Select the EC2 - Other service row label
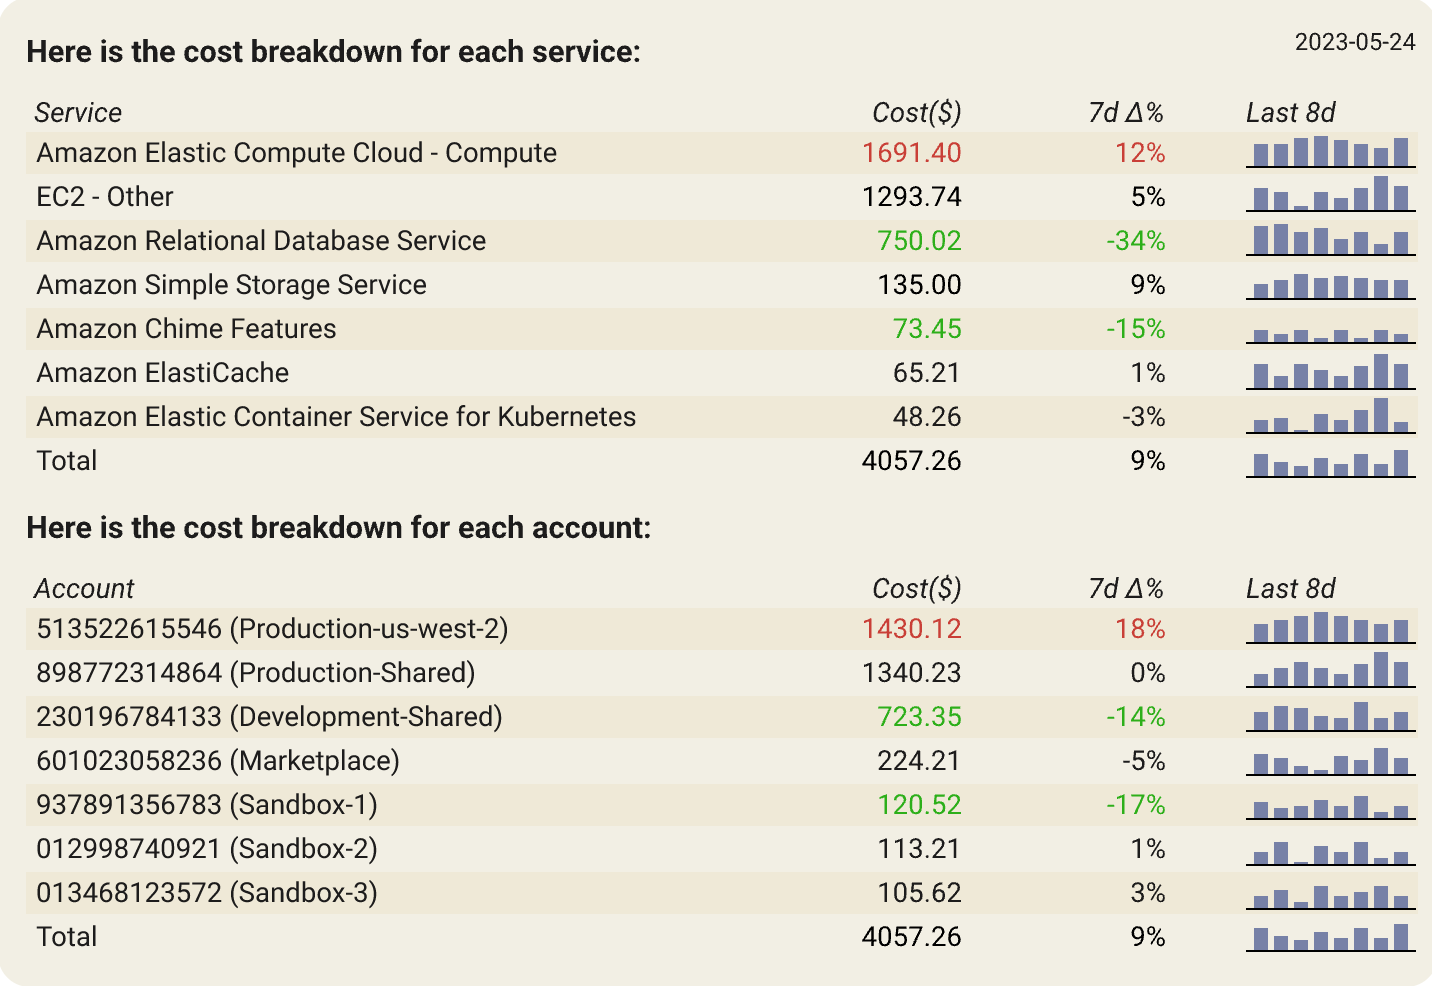This screenshot has width=1432, height=988. (105, 197)
